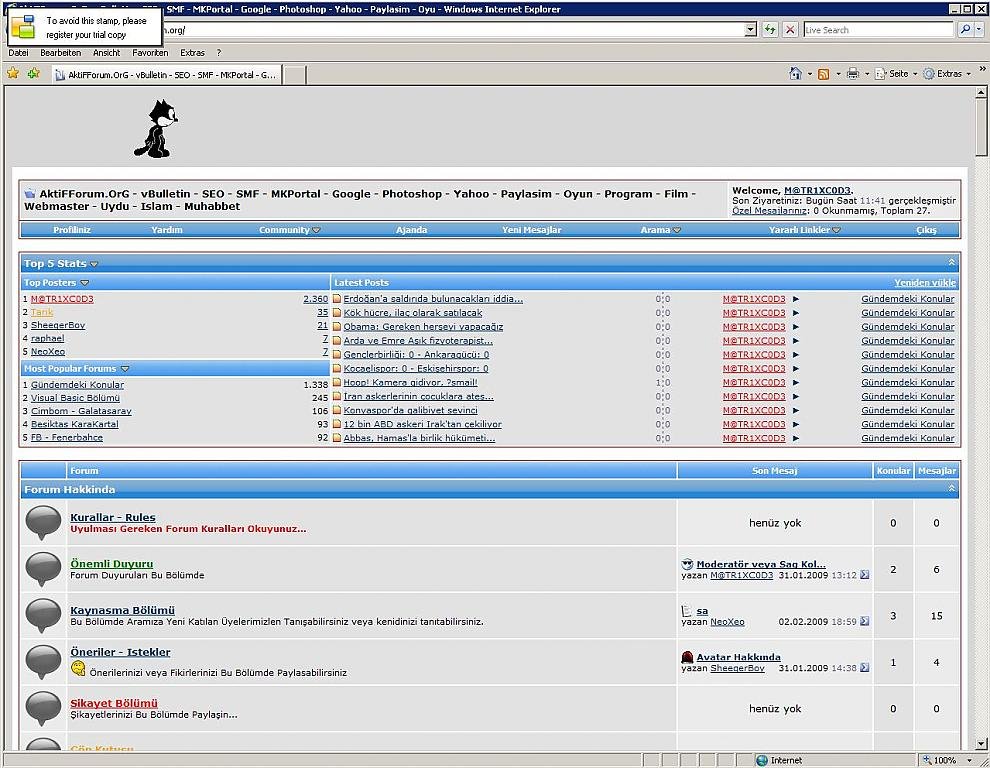This screenshot has height=768, width=990.
Task: Open Yardım help page link
Action: (x=167, y=230)
